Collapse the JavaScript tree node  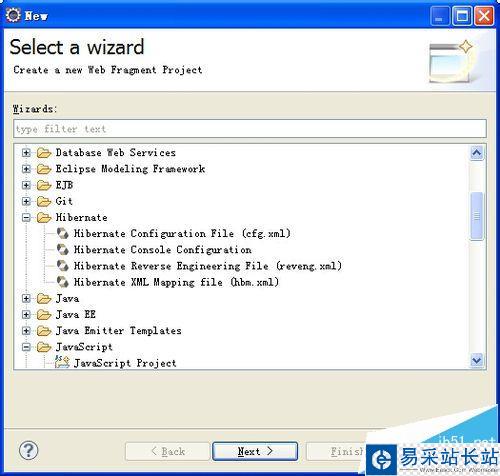click(26, 347)
